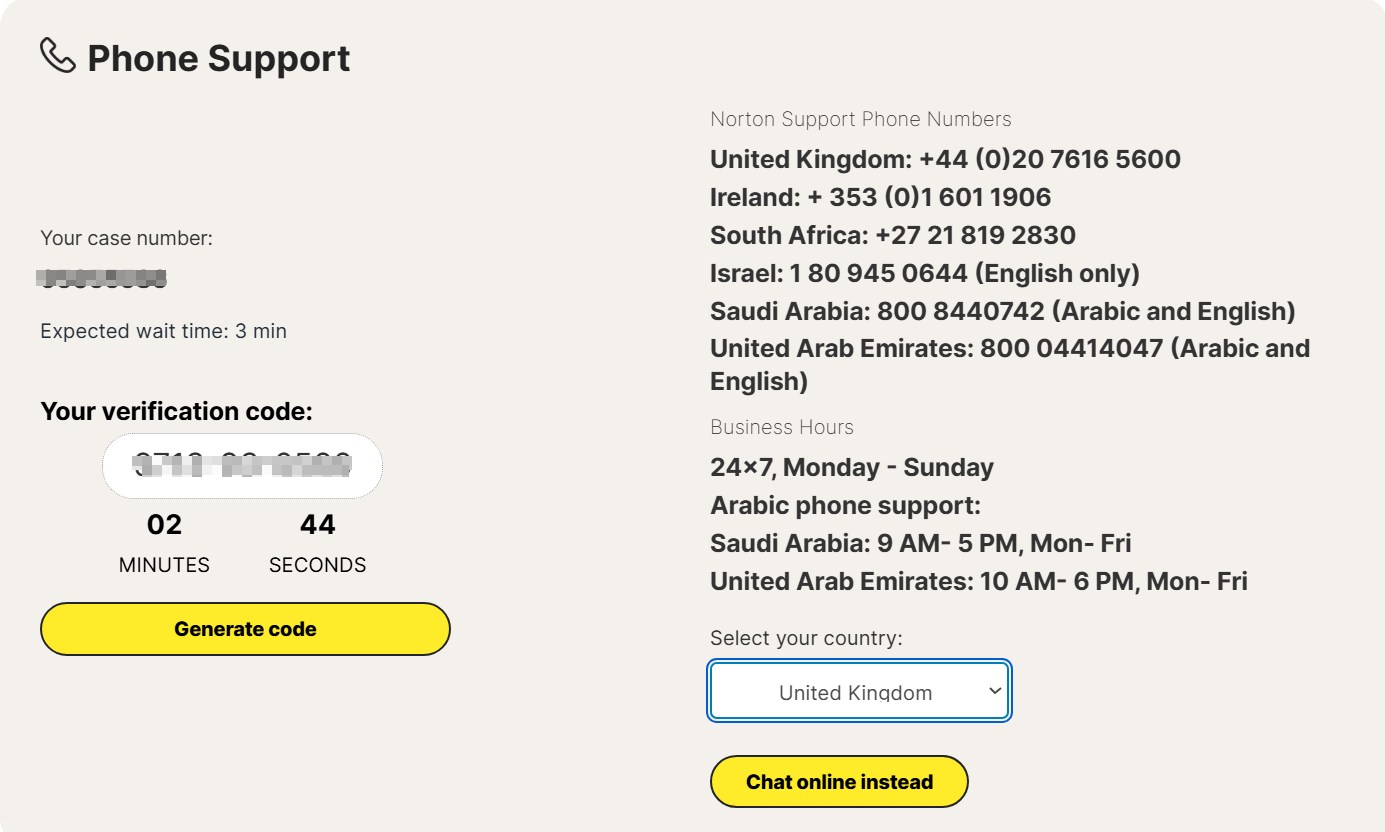Screen dimensions: 1385x832
Task: Click the United Kingdom phone number
Action: coord(1049,159)
